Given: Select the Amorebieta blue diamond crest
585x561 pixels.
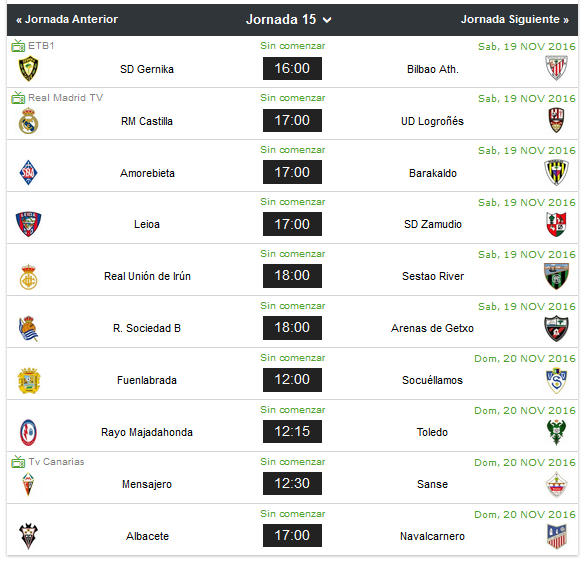Looking at the screenshot, I should (x=28, y=172).
